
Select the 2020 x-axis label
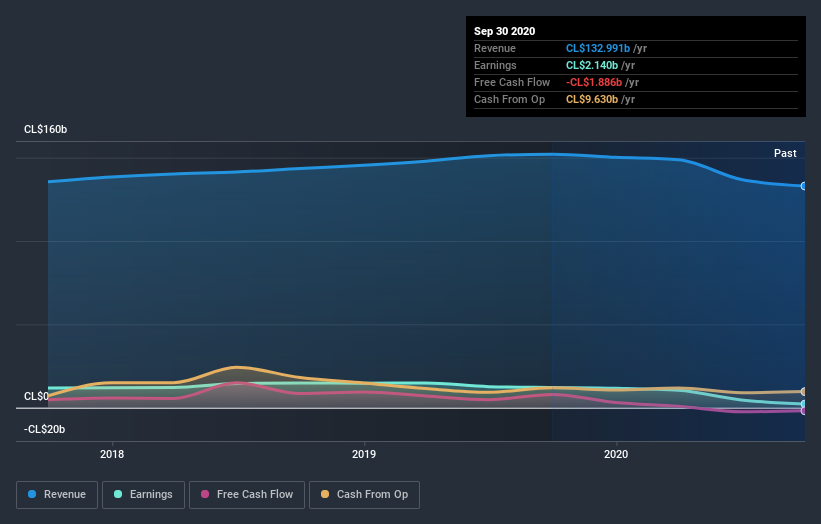tap(616, 454)
